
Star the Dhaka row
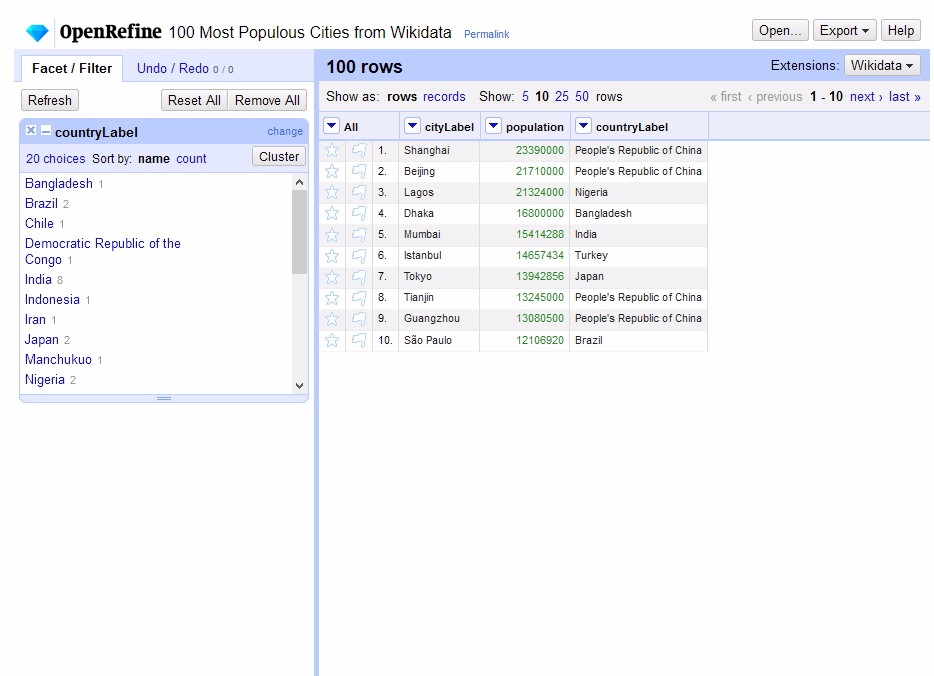pos(332,213)
